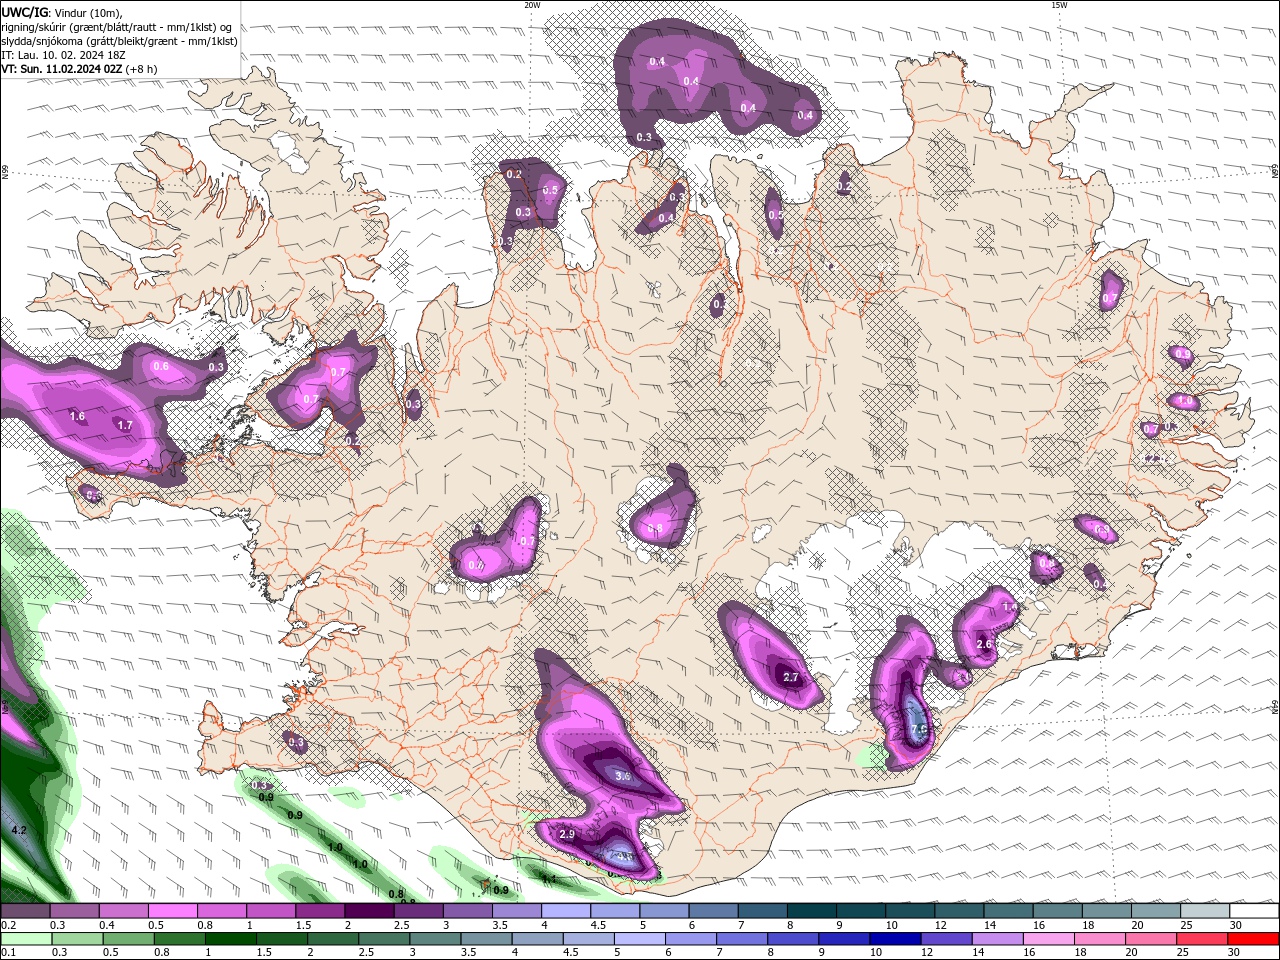Click the '20W' longitude label
The height and width of the screenshot is (960, 1280).
point(532,5)
